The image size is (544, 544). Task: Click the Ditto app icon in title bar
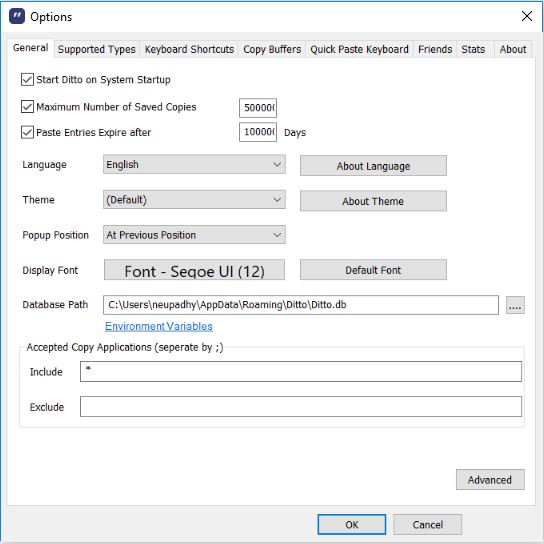coord(17,16)
